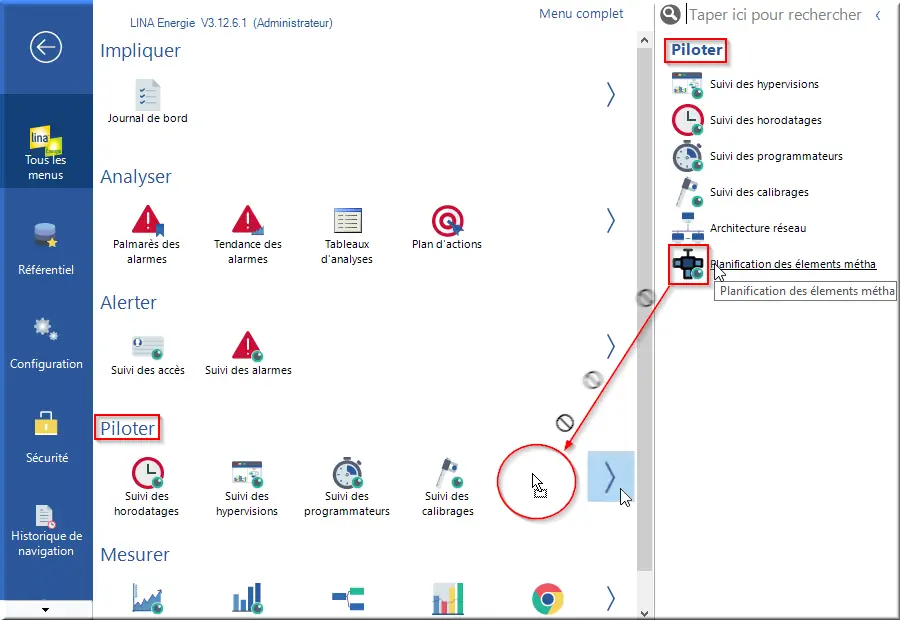900x620 pixels.
Task: Click the Mesurer section heading
Action: pyautogui.click(x=135, y=555)
